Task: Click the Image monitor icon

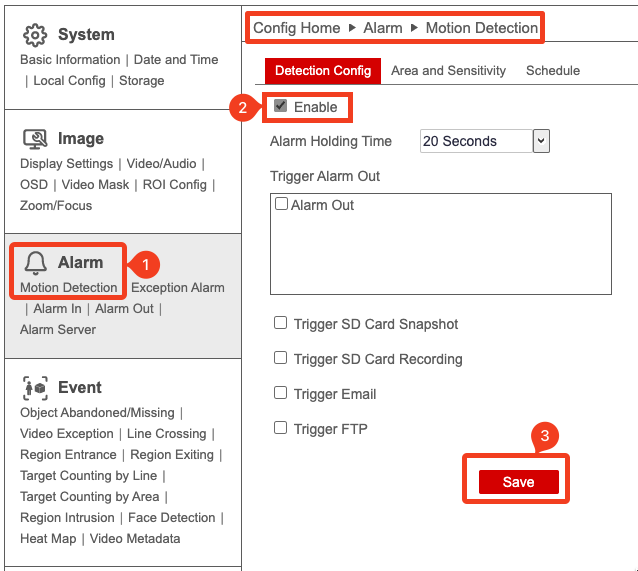Action: [x=35, y=139]
